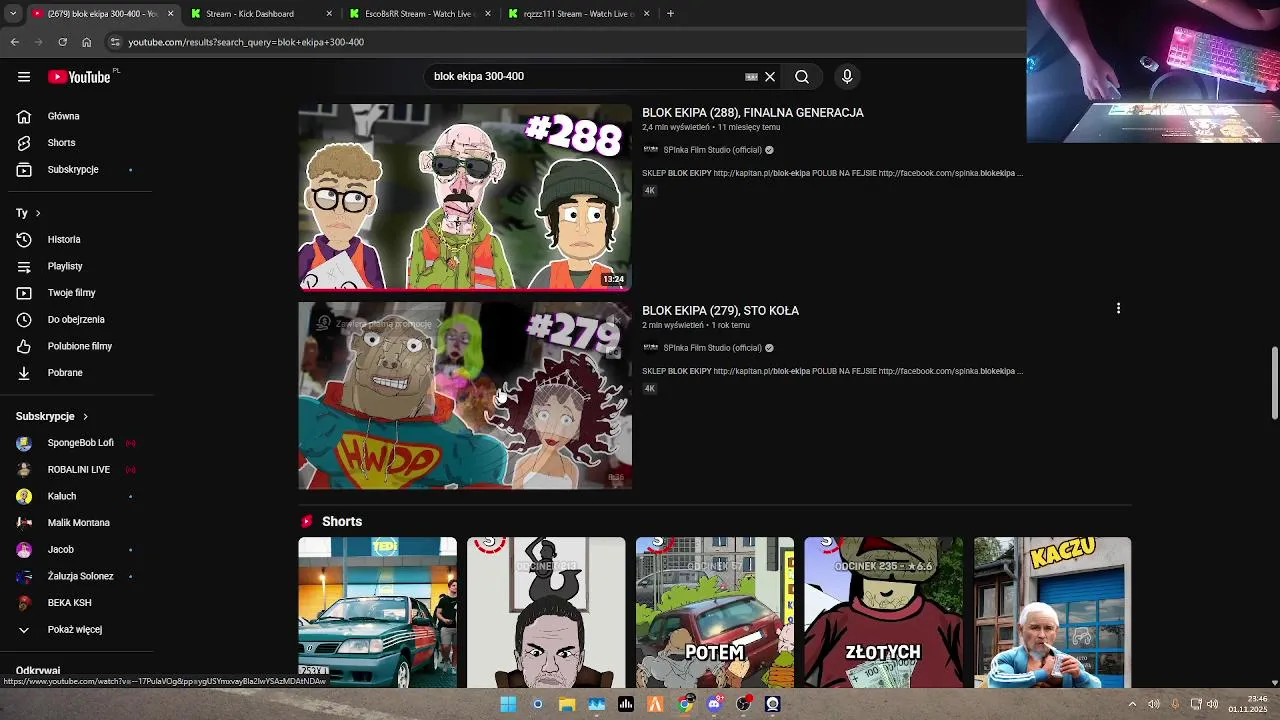The image size is (1280, 720).
Task: Open SPInka Film Studio channel under video 288
Action: pos(712,150)
